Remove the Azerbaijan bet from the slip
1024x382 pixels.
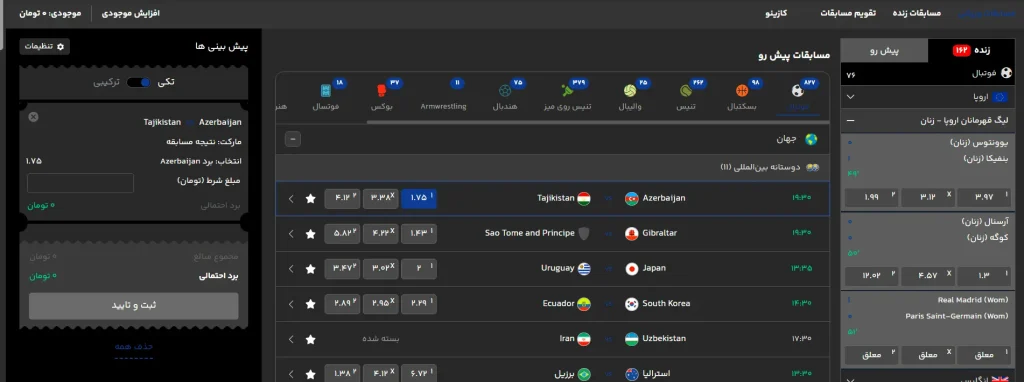[33, 117]
